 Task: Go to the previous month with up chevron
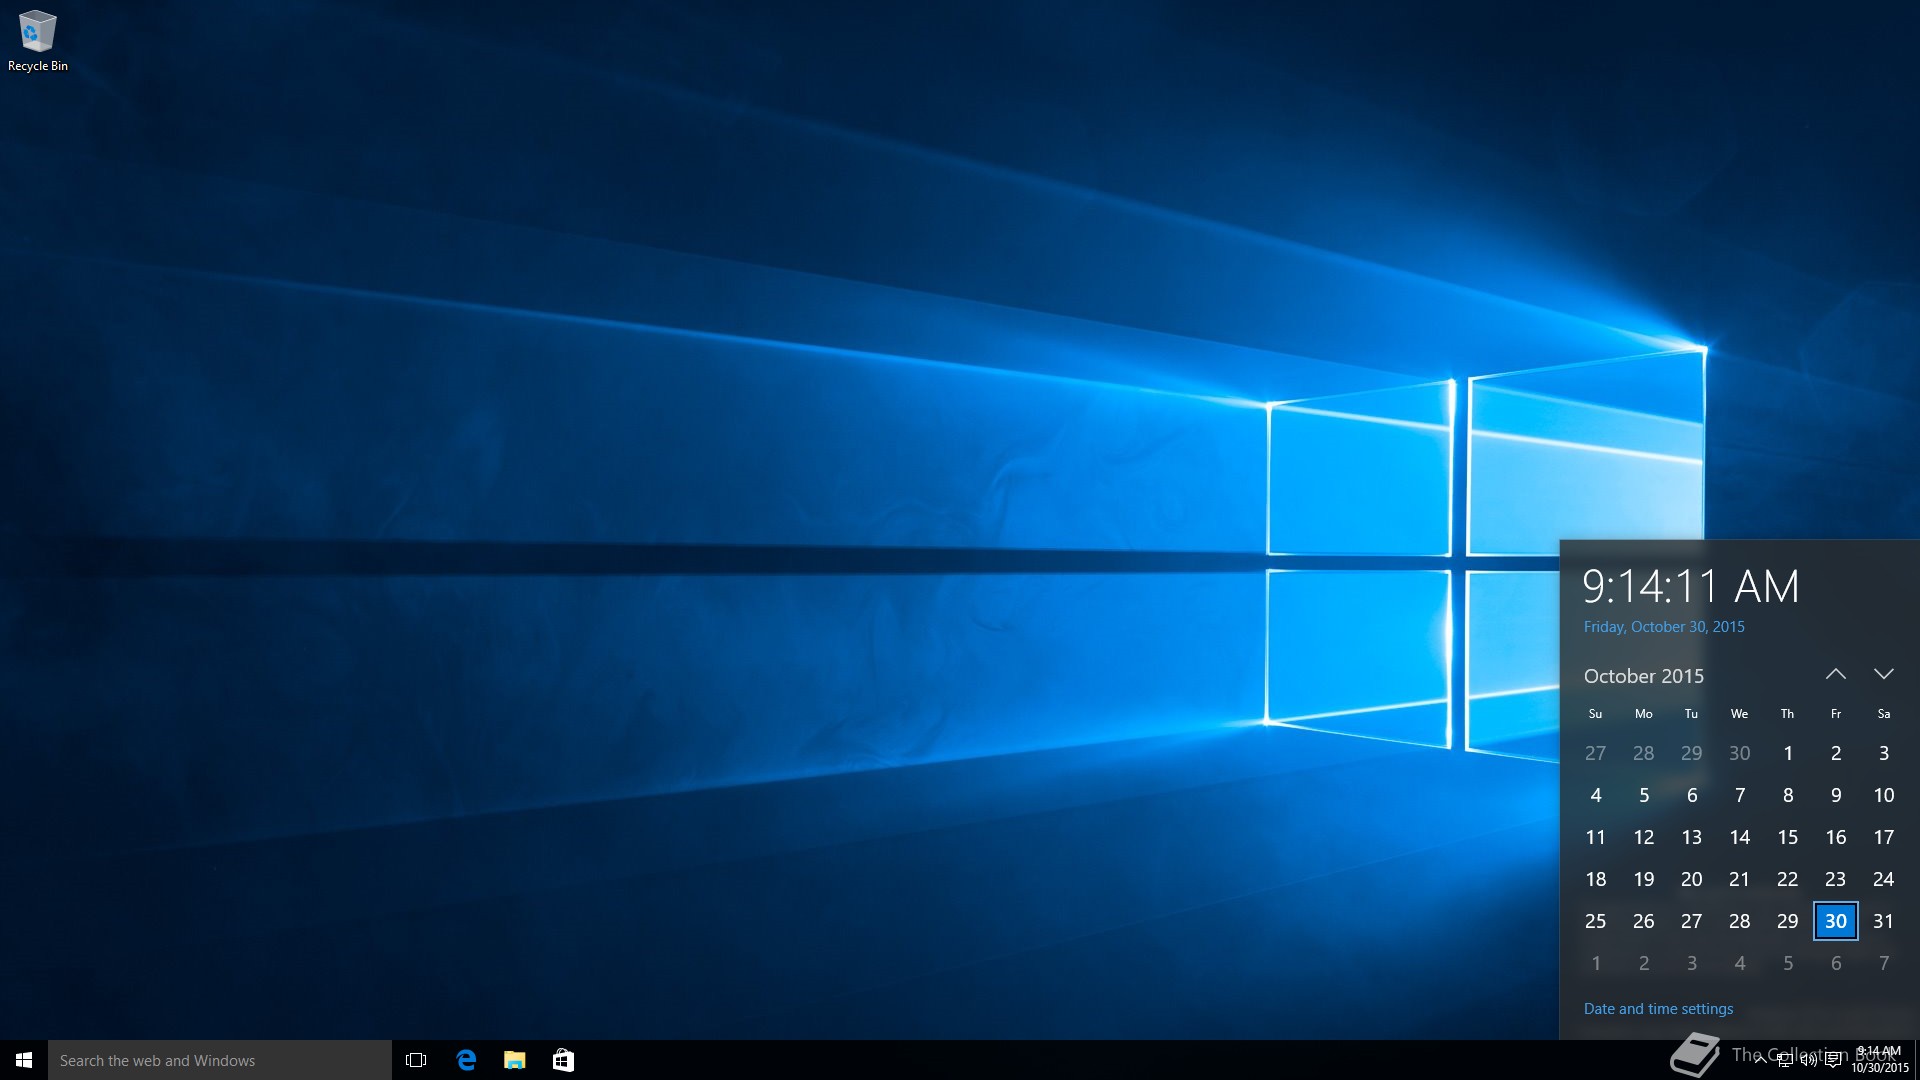coord(1836,674)
